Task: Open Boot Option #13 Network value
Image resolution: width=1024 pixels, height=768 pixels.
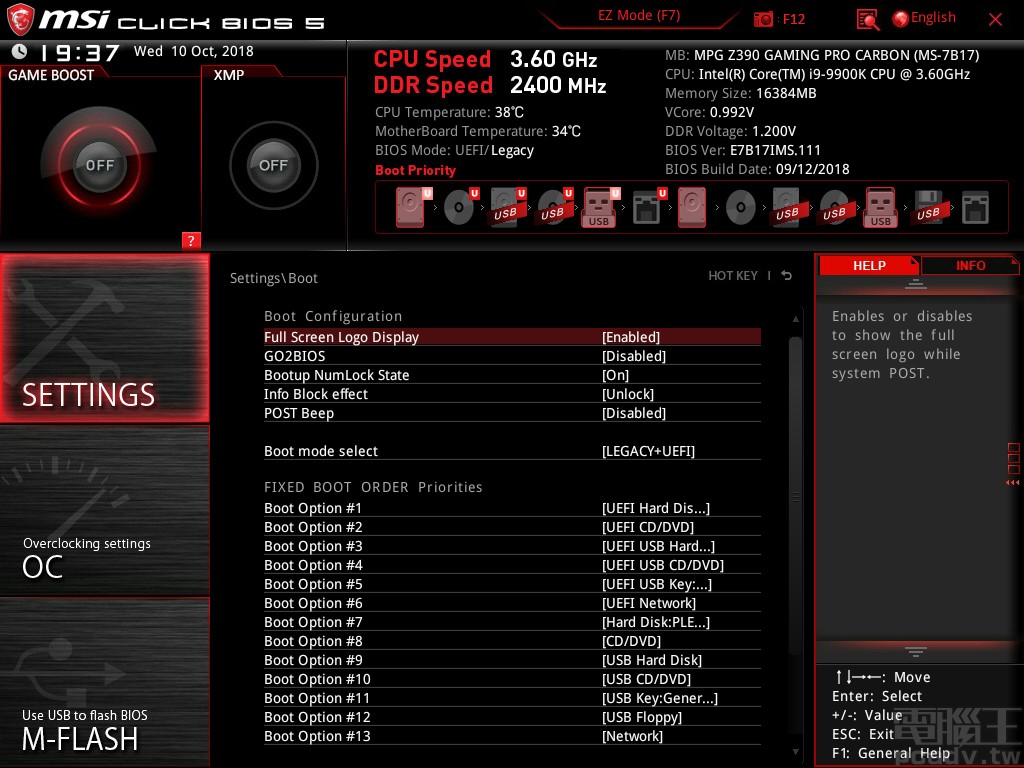Action: 632,736
